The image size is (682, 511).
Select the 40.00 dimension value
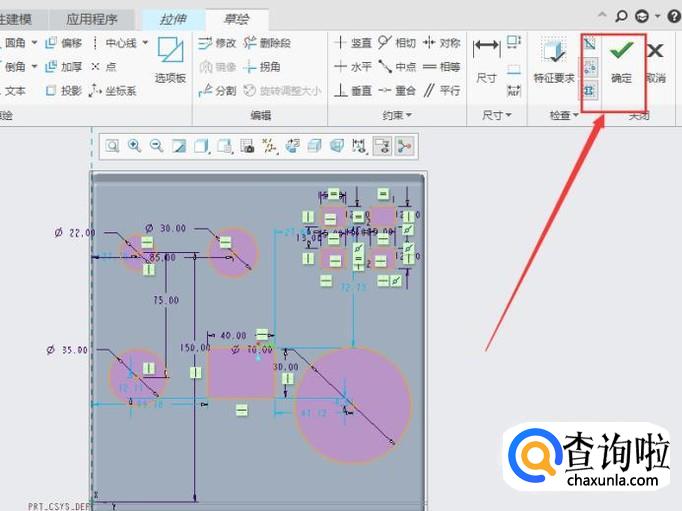(234, 336)
